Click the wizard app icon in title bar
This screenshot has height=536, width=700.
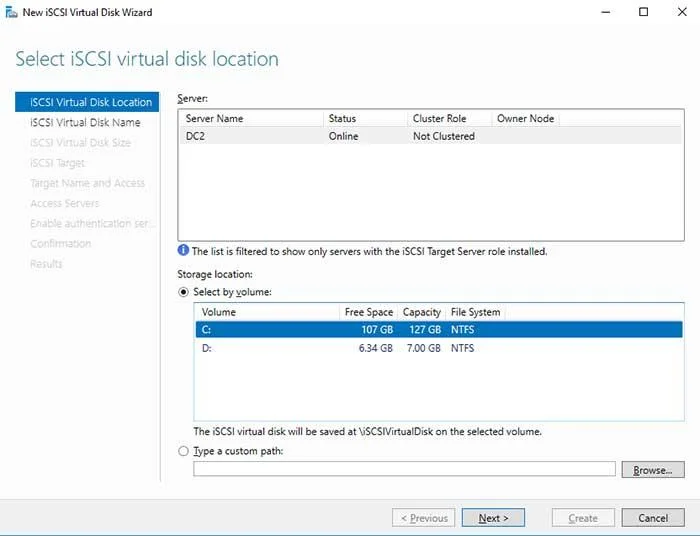coord(11,12)
